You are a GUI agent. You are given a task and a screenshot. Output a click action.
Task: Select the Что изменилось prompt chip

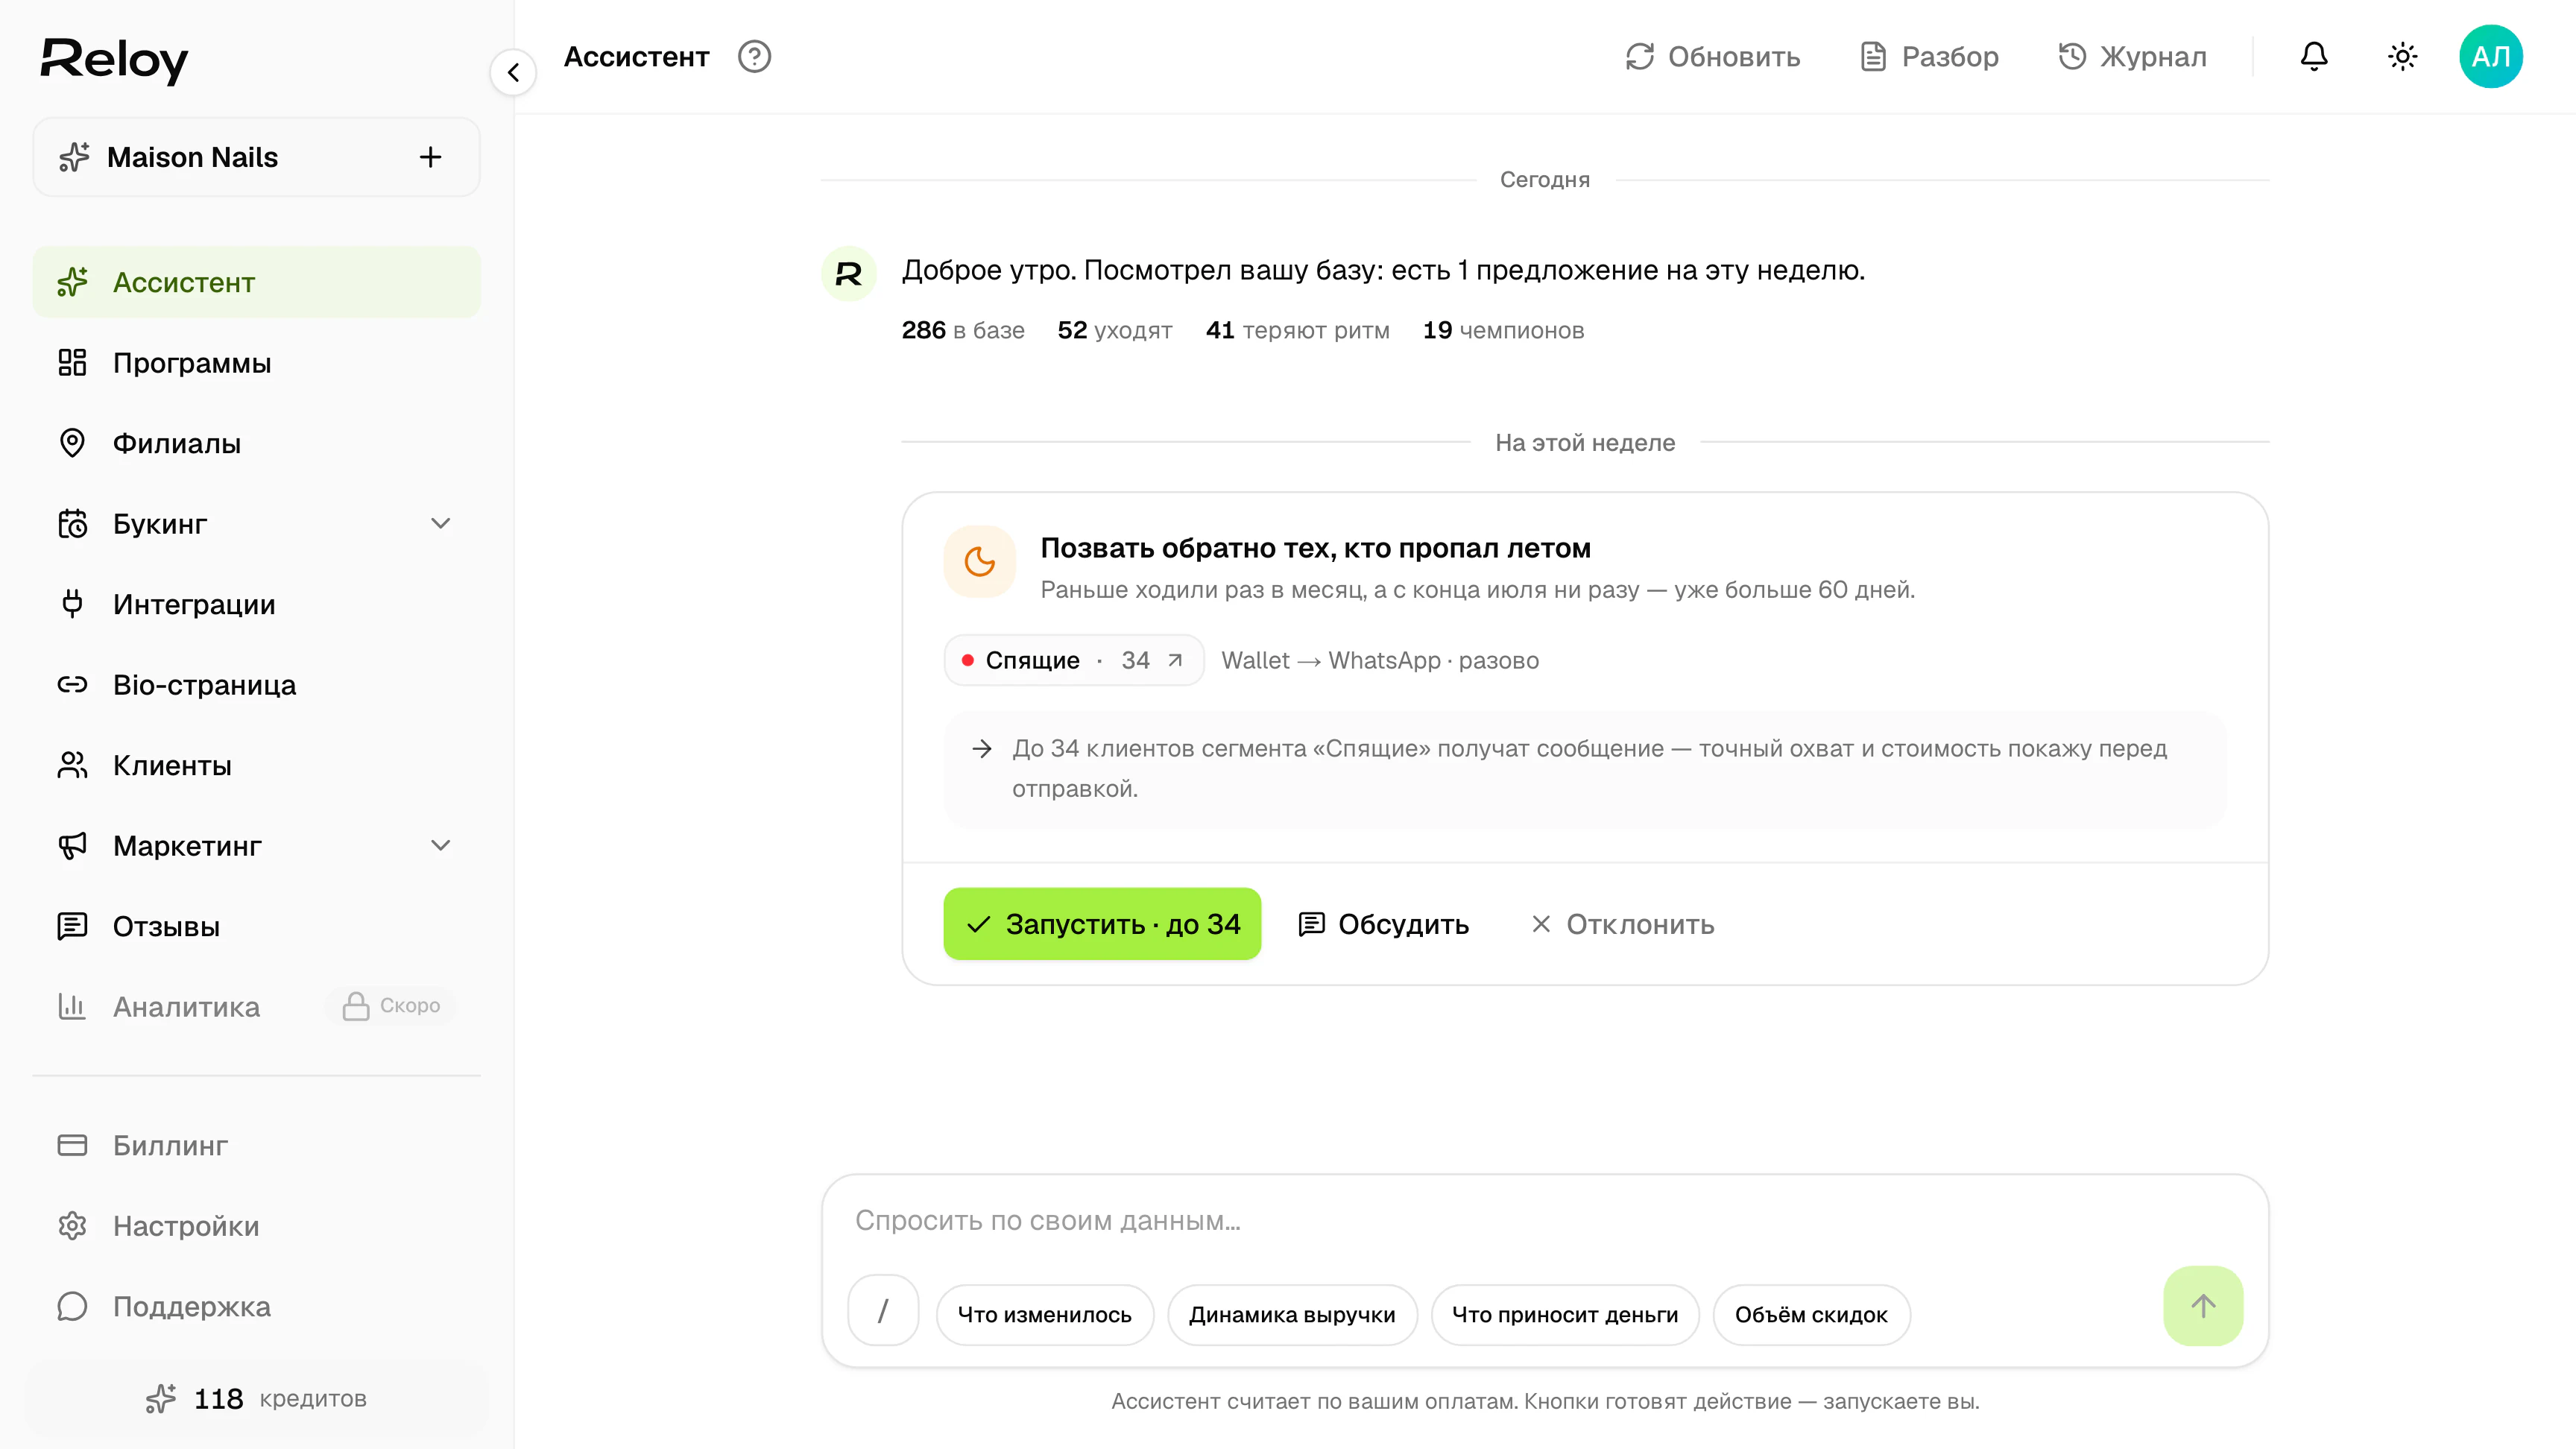[1044, 1315]
